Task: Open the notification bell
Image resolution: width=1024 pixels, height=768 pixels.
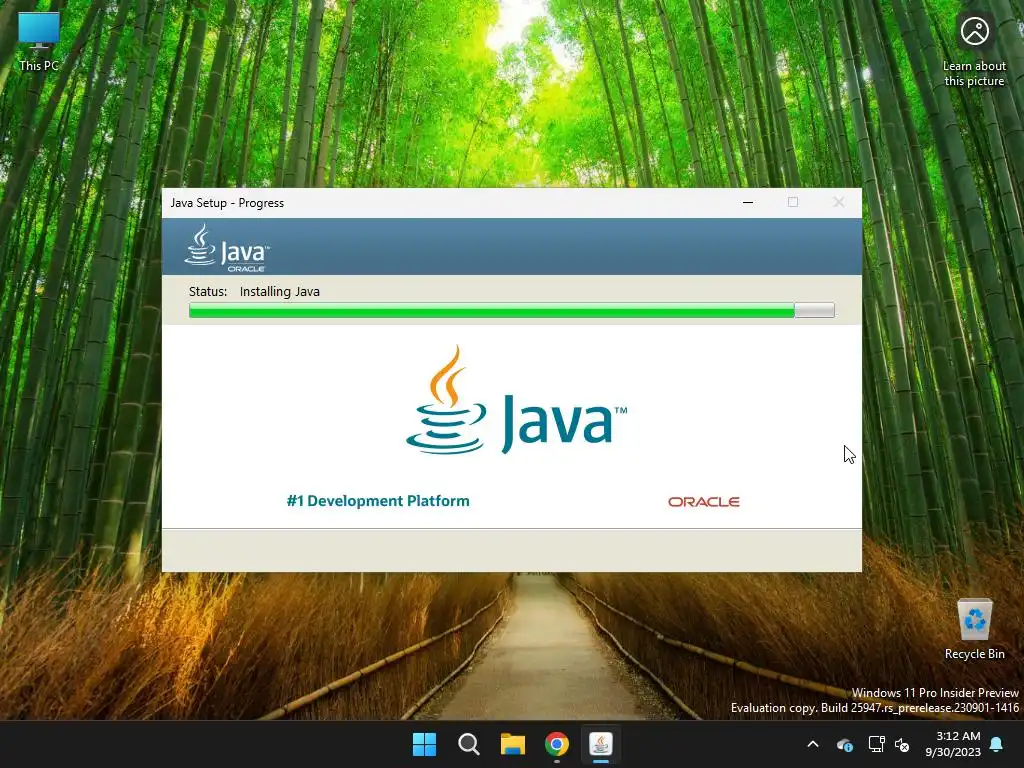Action: tap(997, 744)
